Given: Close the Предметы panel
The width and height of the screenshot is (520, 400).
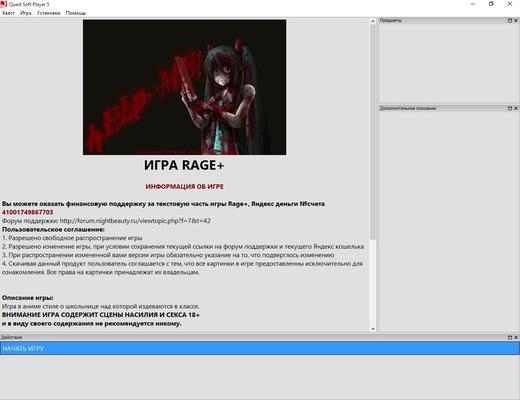Looking at the screenshot, I should 516,20.
